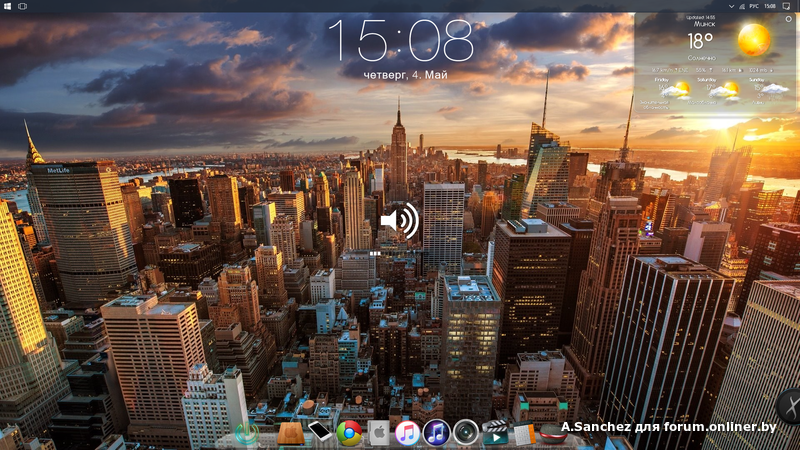Screen dimensions: 800x450
Task: Switch the РУС input language
Action: point(754,6)
